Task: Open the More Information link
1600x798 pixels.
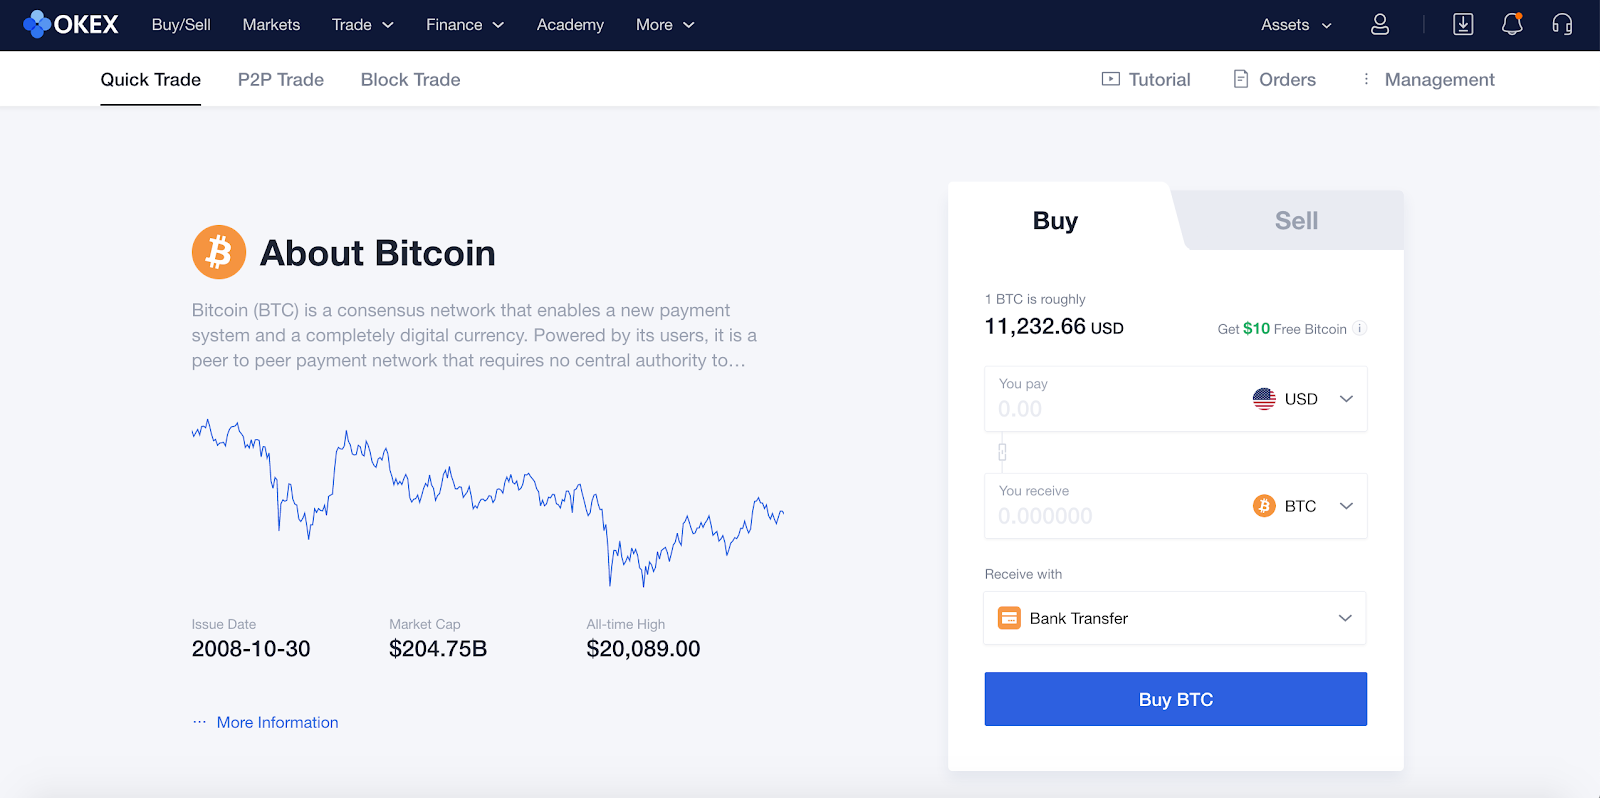Action: (277, 722)
